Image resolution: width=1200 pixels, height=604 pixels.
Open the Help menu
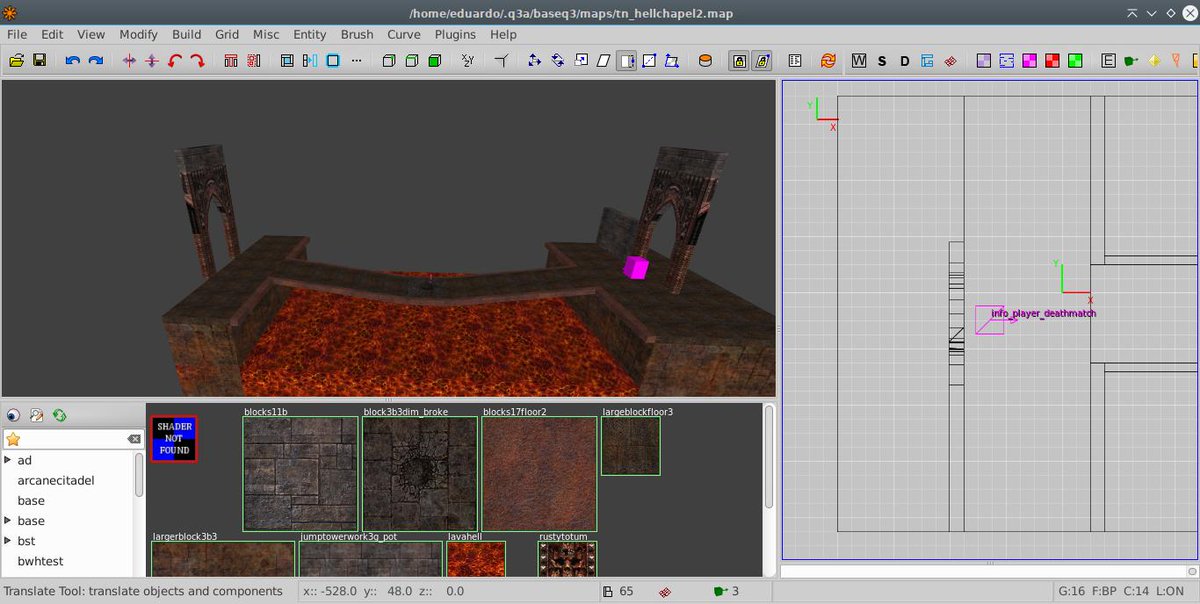point(503,34)
